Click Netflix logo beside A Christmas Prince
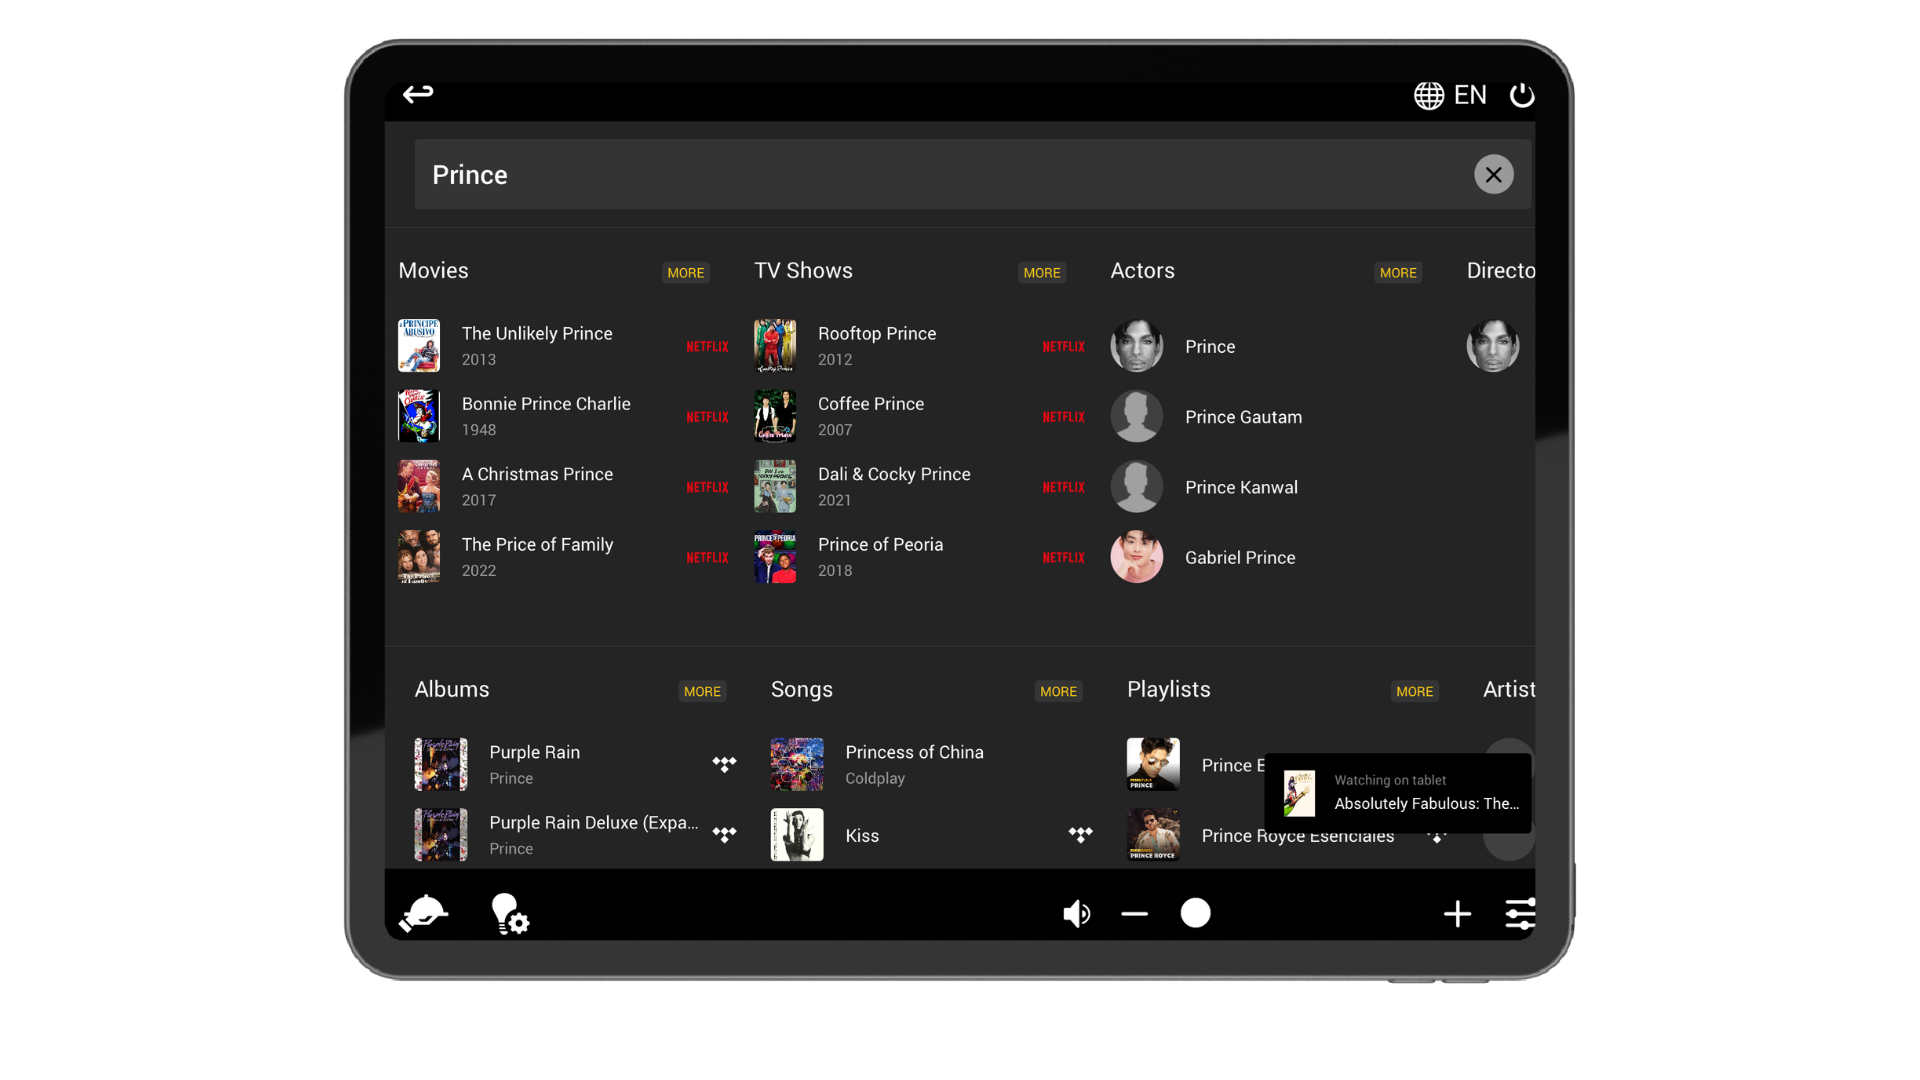1920x1080 pixels. [707, 487]
